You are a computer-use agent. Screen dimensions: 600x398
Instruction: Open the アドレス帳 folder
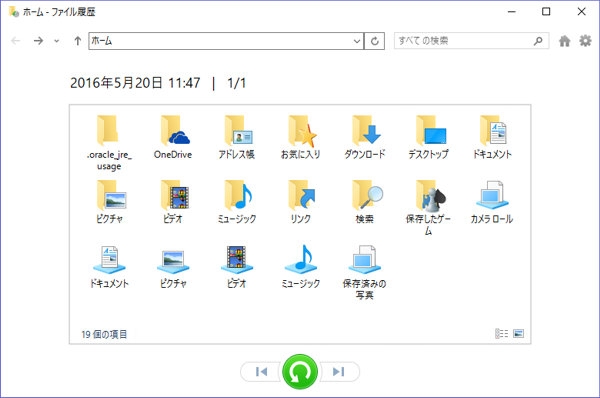pyautogui.click(x=236, y=137)
